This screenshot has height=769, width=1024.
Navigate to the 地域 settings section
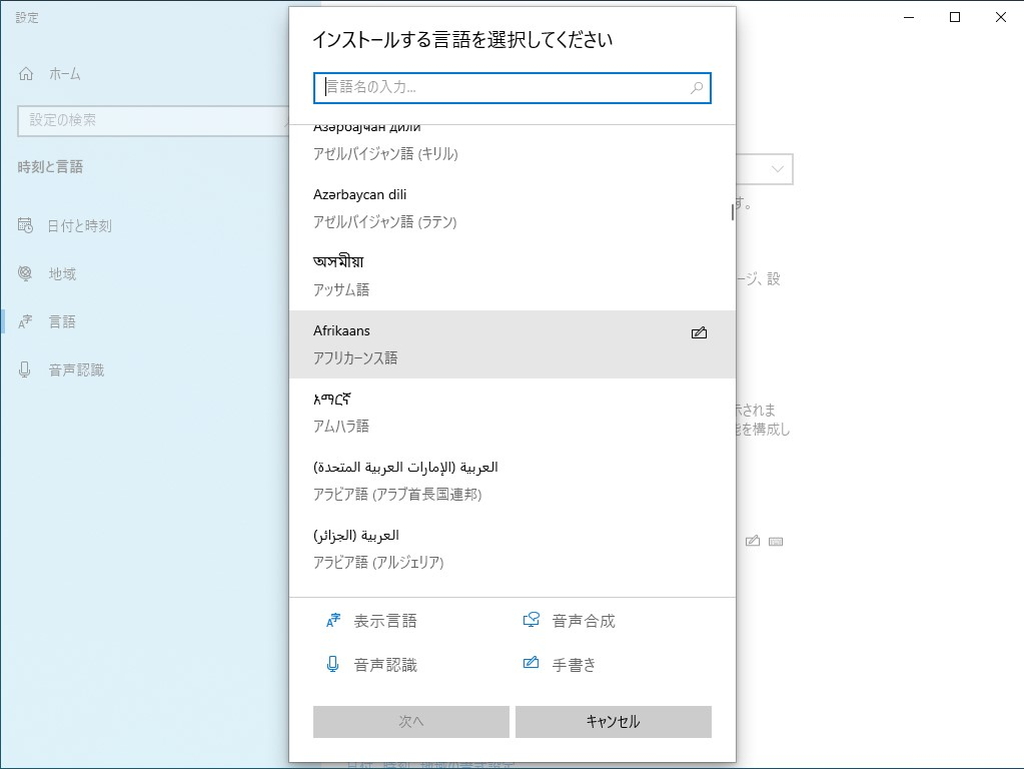60,273
